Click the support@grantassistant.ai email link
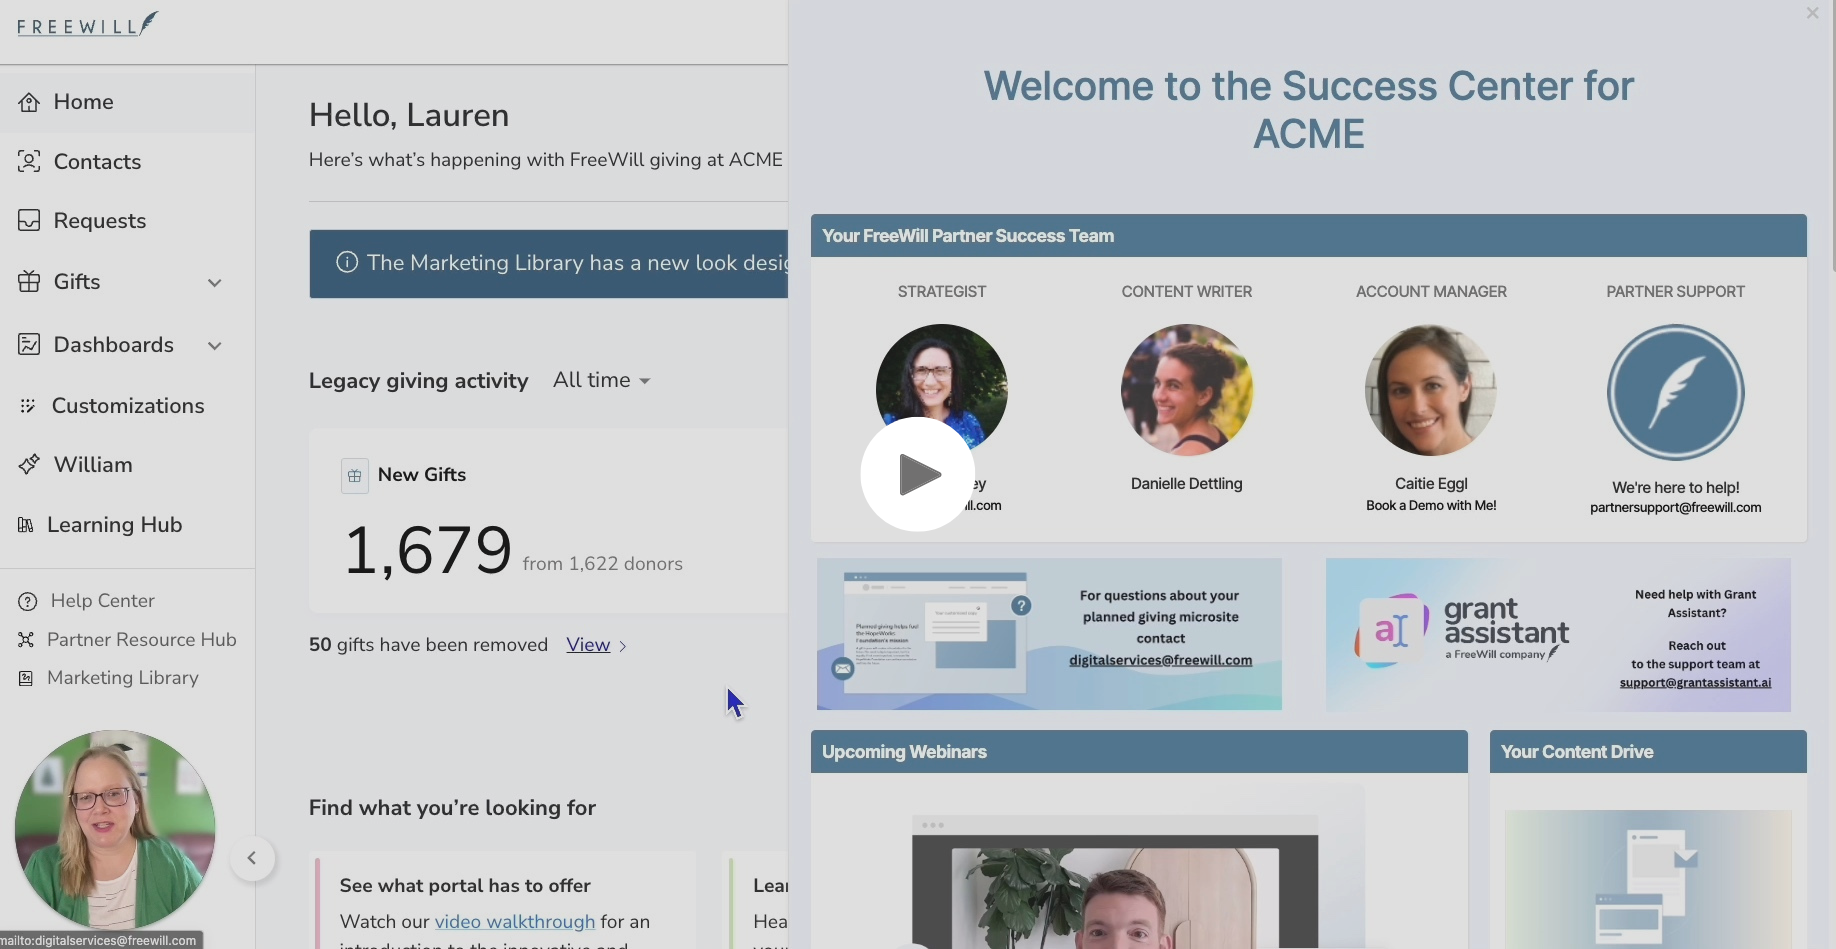 1695,683
